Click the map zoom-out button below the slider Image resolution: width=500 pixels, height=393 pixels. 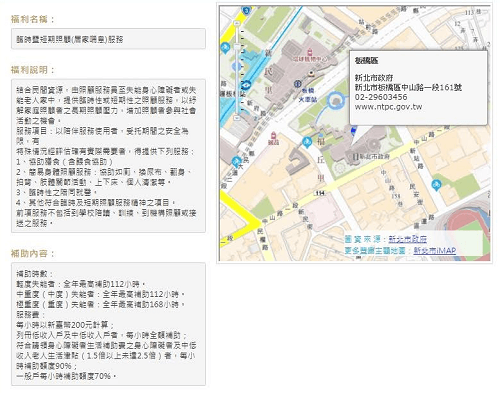pos(237,117)
